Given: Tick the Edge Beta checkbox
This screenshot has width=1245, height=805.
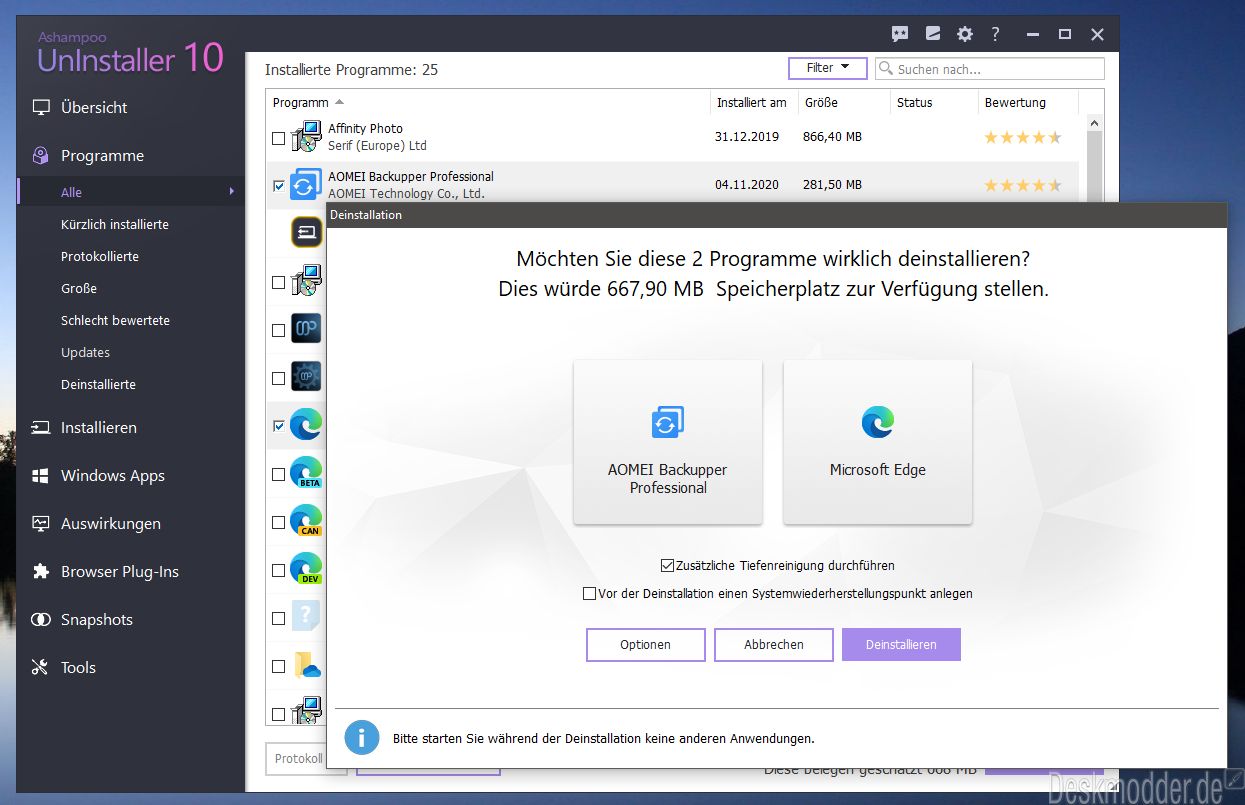Looking at the screenshot, I should coord(278,474).
